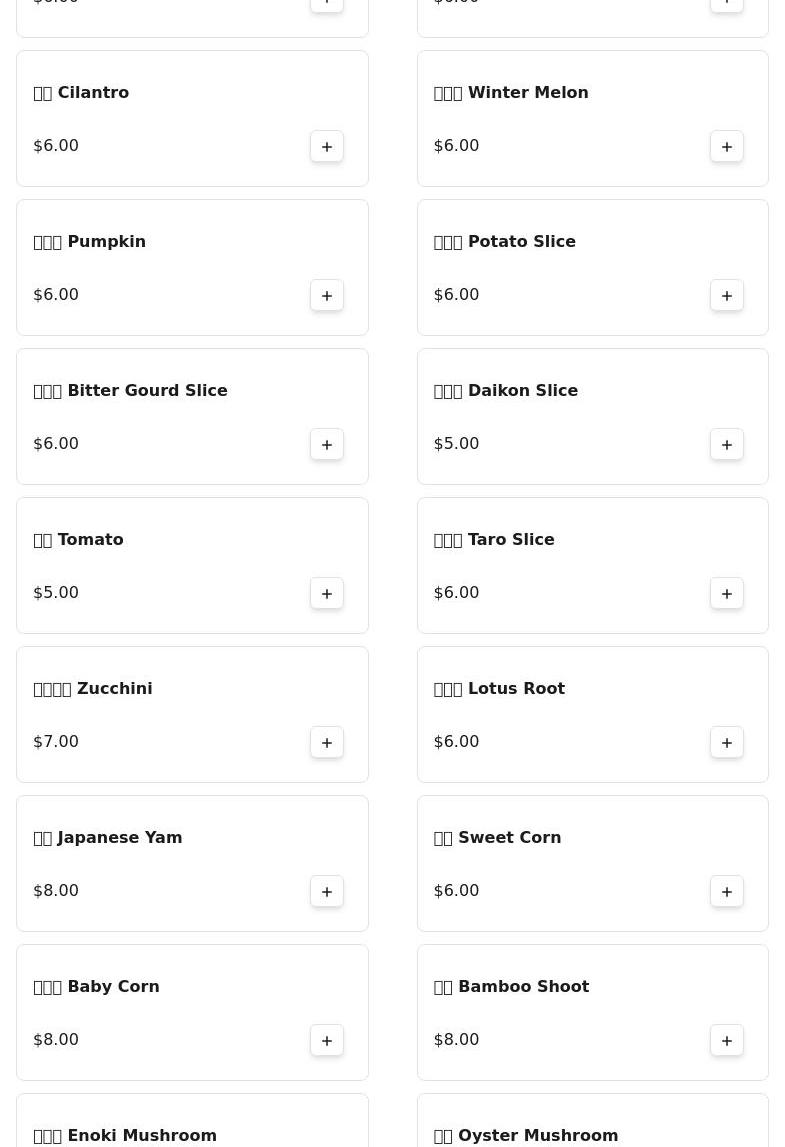The width and height of the screenshot is (785, 1147).
Task: Add Cilantro using its plus button
Action: 327,146
